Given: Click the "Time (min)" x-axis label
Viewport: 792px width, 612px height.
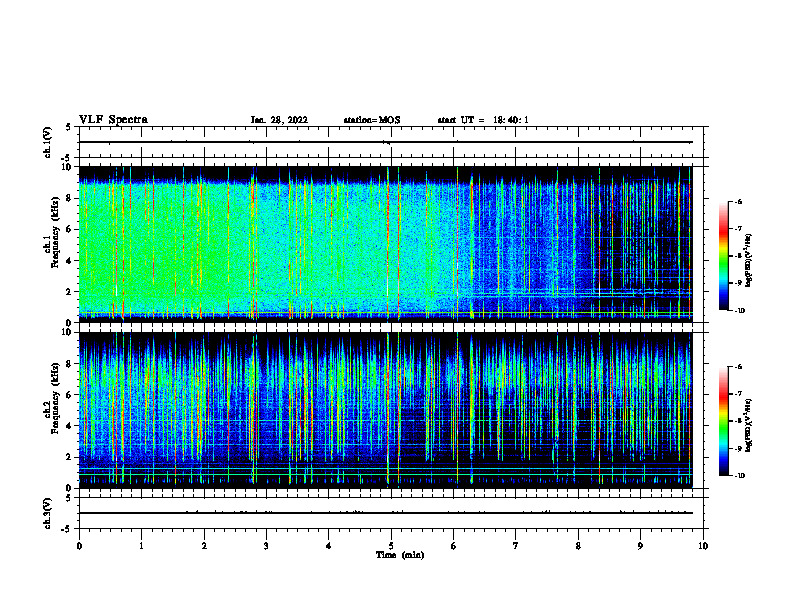Looking at the screenshot, I should pos(400,555).
